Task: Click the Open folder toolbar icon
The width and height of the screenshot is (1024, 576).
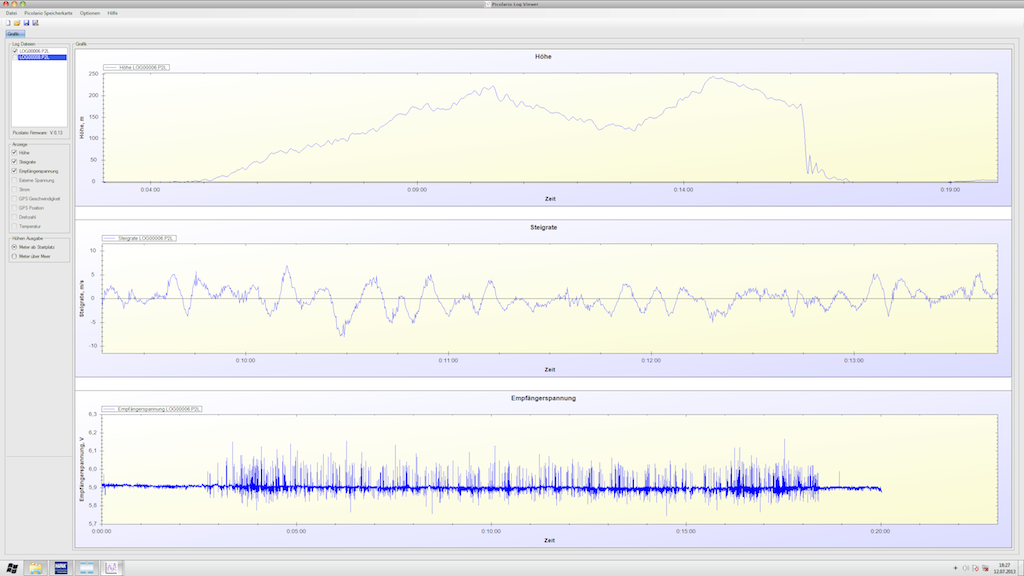Action: 17,22
